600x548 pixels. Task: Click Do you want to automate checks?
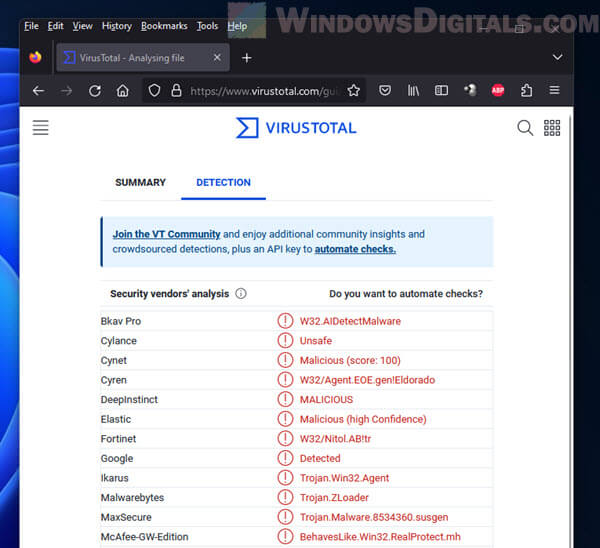pos(406,294)
